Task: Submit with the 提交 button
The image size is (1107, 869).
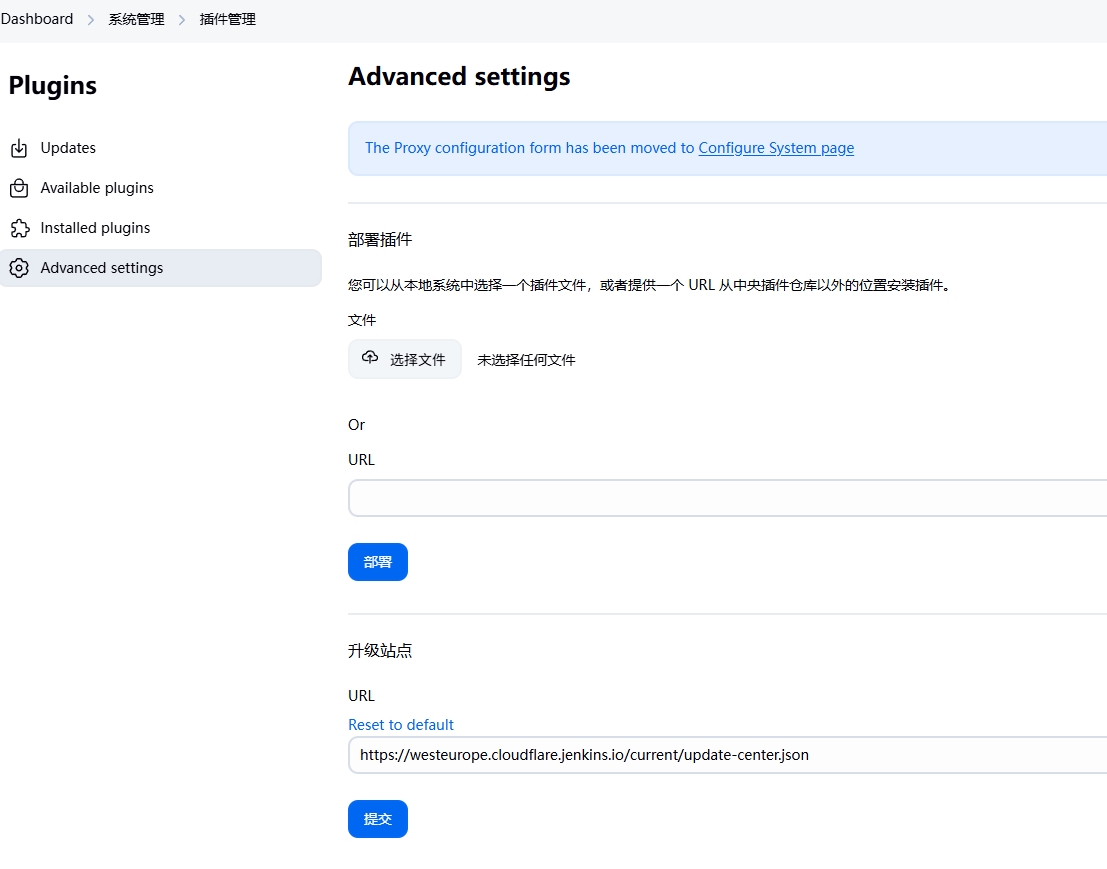Action: pyautogui.click(x=378, y=819)
